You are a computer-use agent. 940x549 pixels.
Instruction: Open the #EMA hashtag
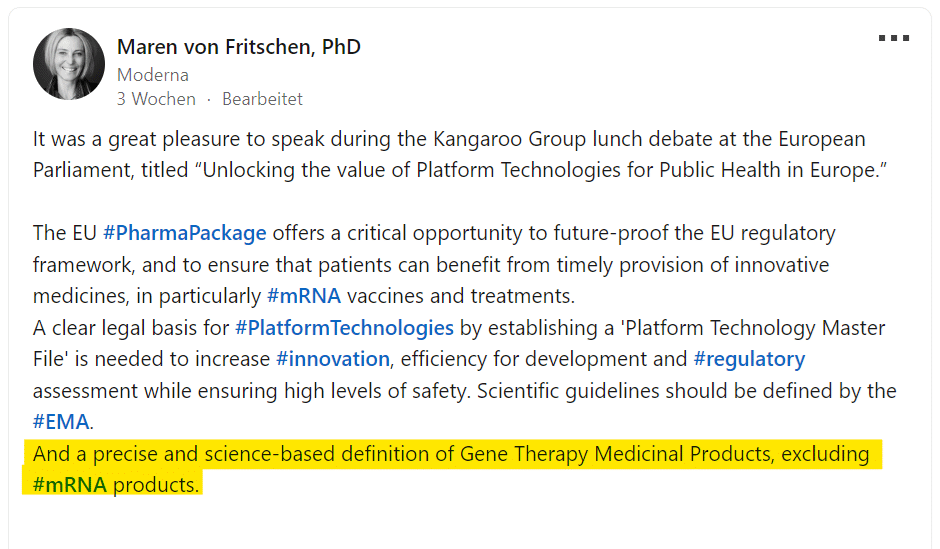pyautogui.click(x=61, y=422)
